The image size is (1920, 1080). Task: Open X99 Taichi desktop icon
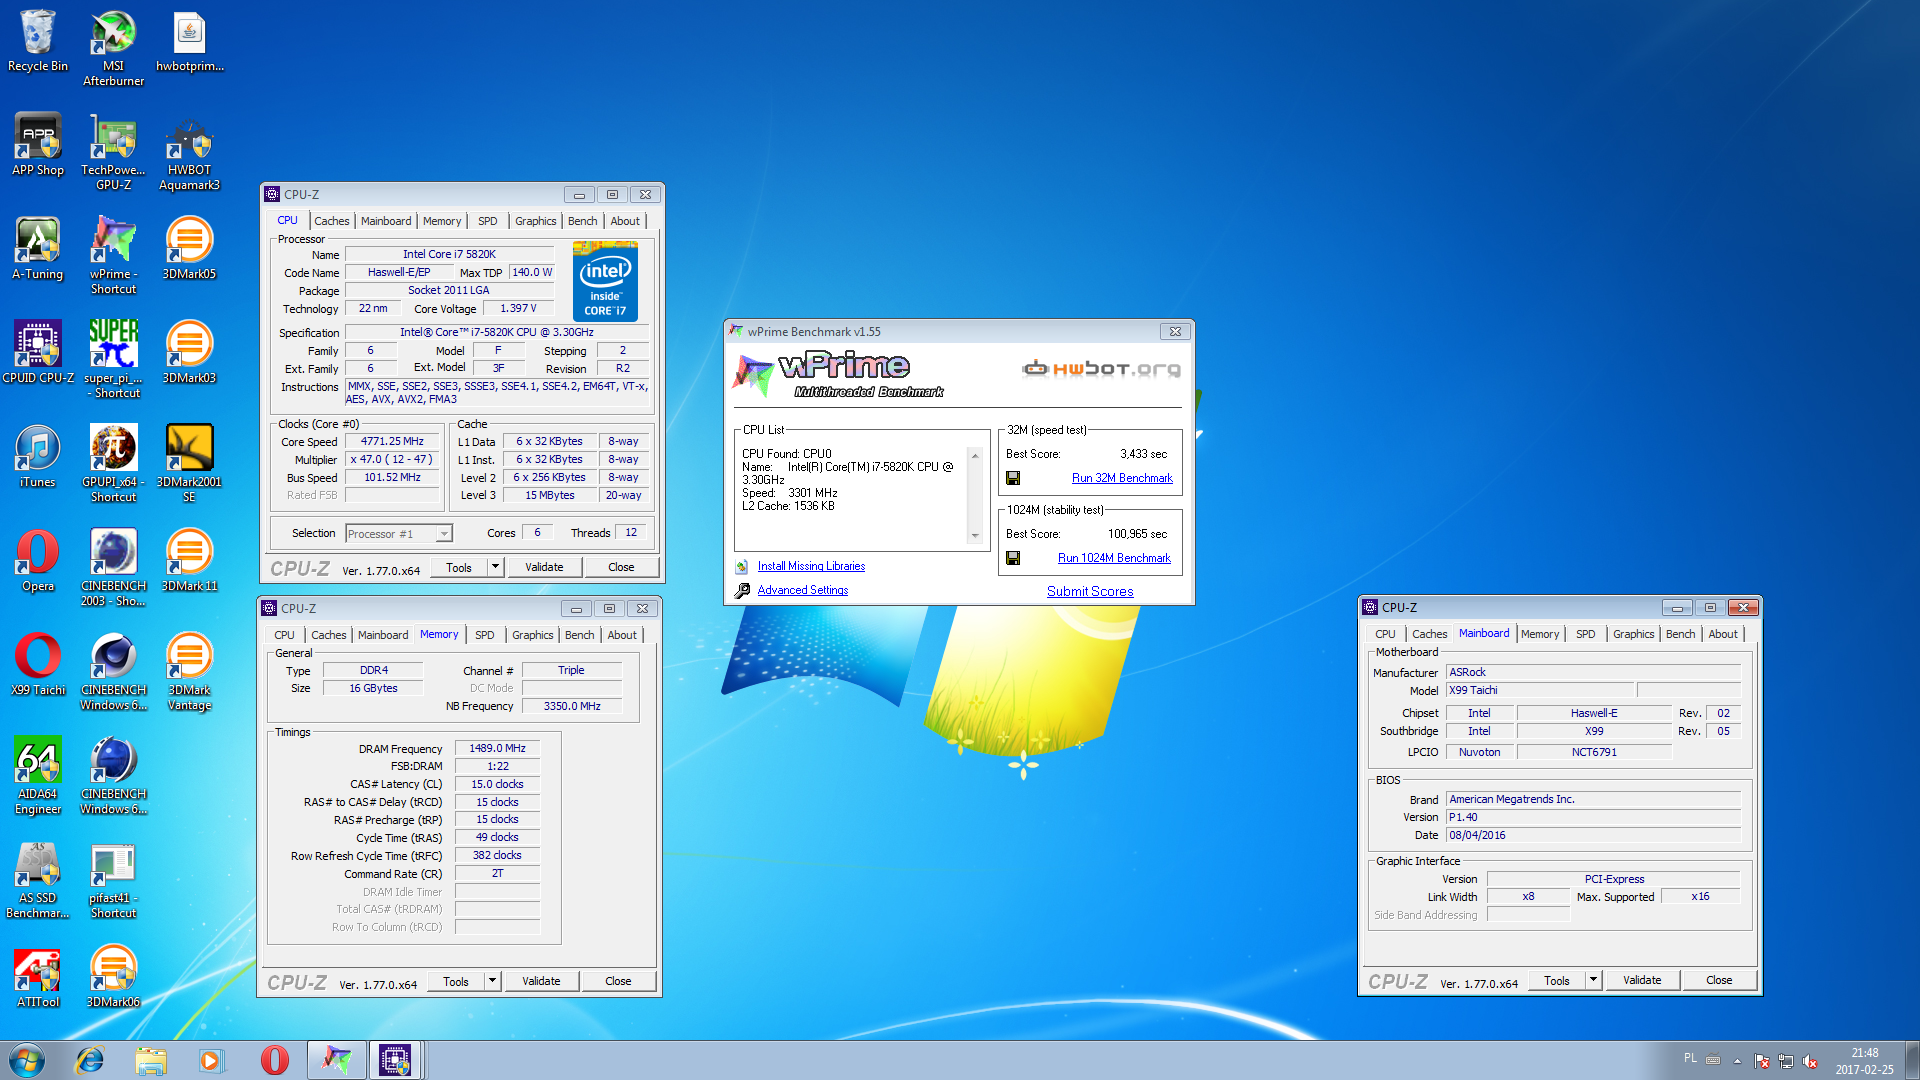click(38, 665)
